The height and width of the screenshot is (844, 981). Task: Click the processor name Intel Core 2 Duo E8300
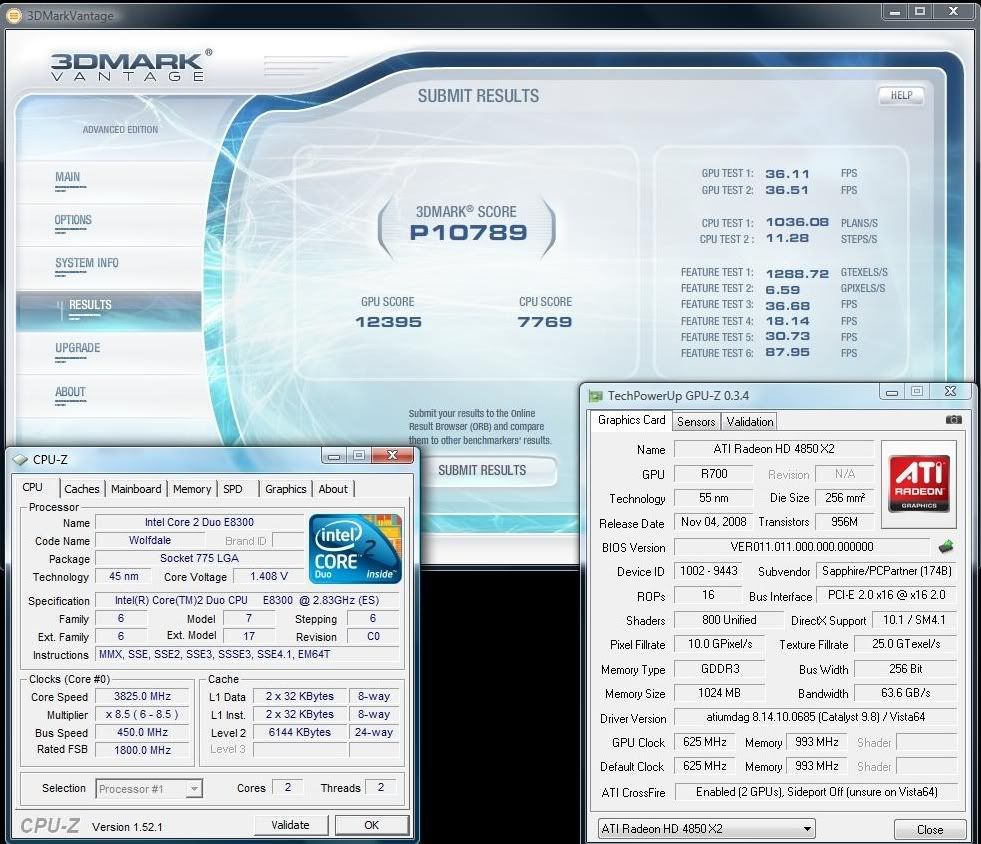[x=199, y=522]
